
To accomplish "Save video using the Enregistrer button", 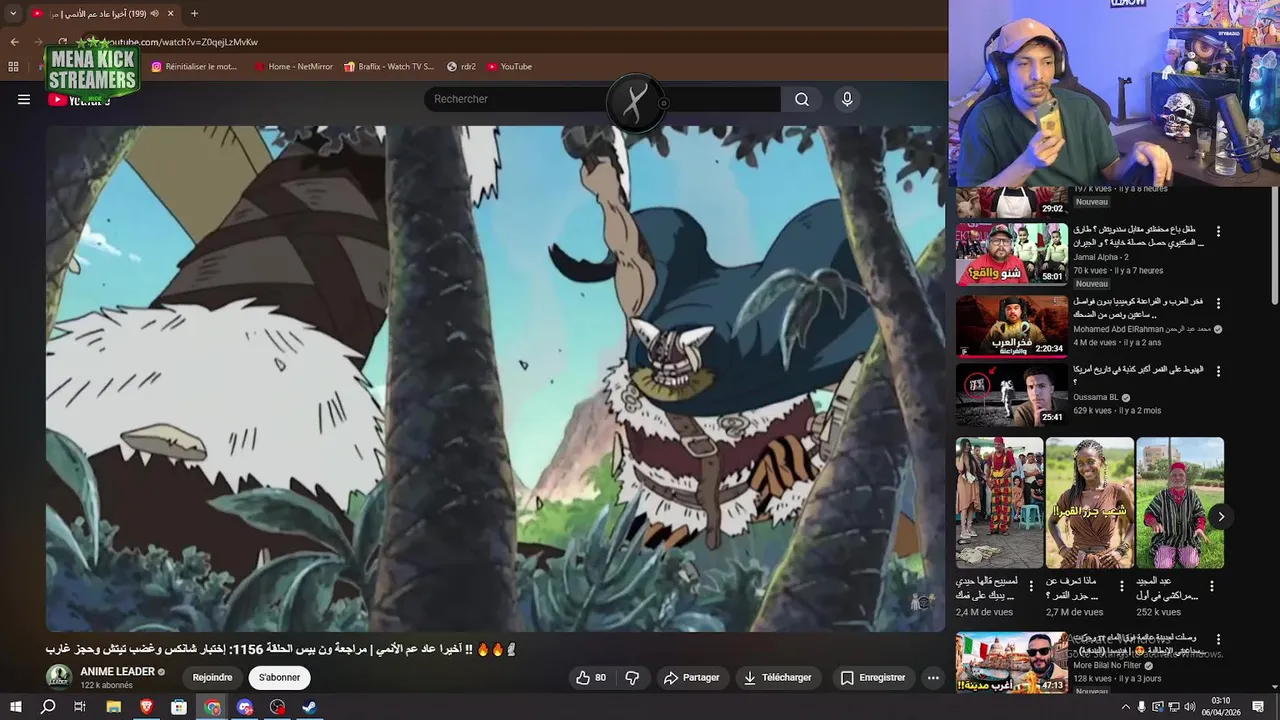I will 873,677.
